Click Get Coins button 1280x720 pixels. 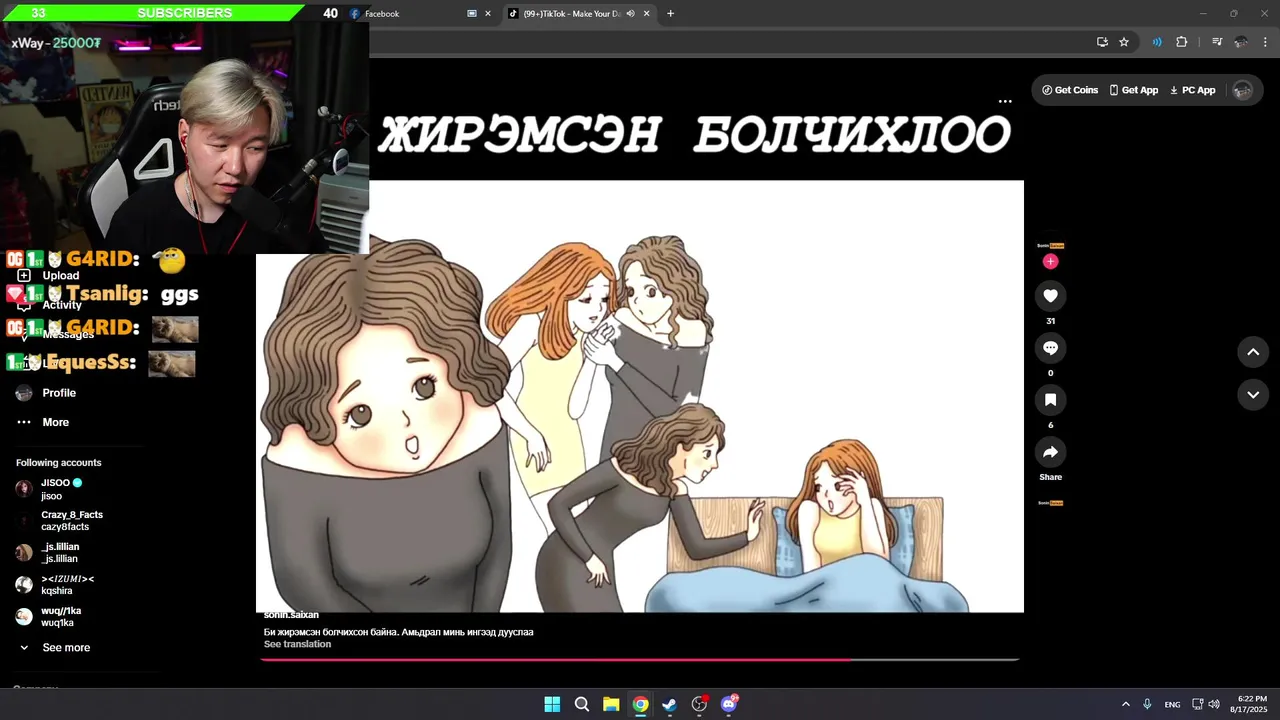[1070, 90]
